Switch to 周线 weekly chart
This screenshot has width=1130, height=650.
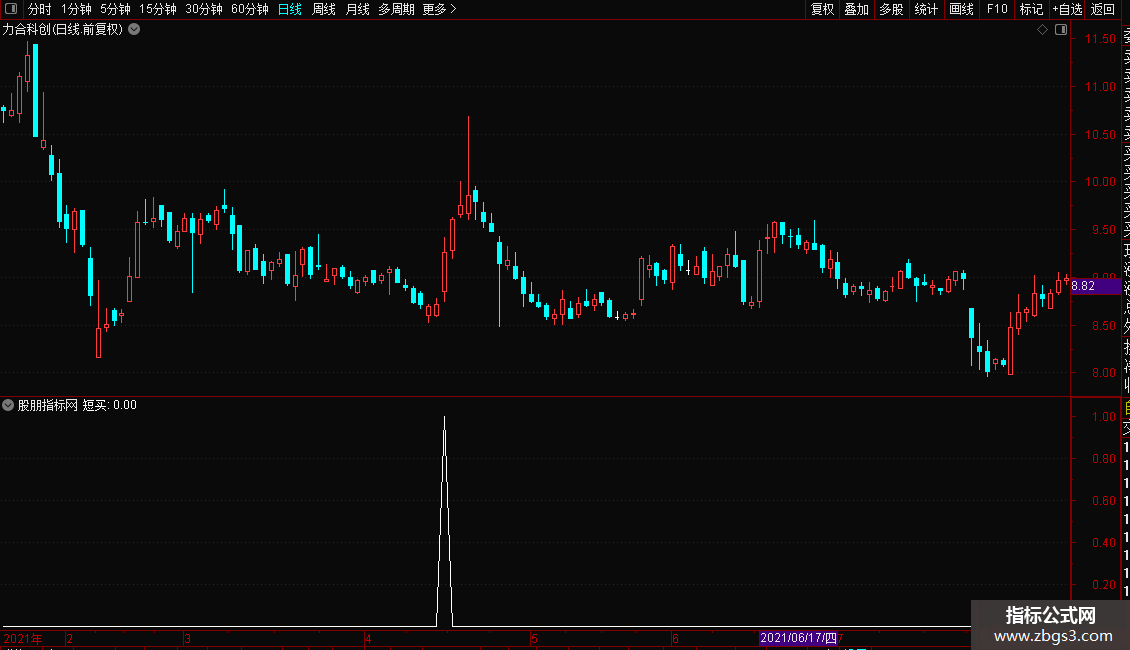pyautogui.click(x=324, y=9)
